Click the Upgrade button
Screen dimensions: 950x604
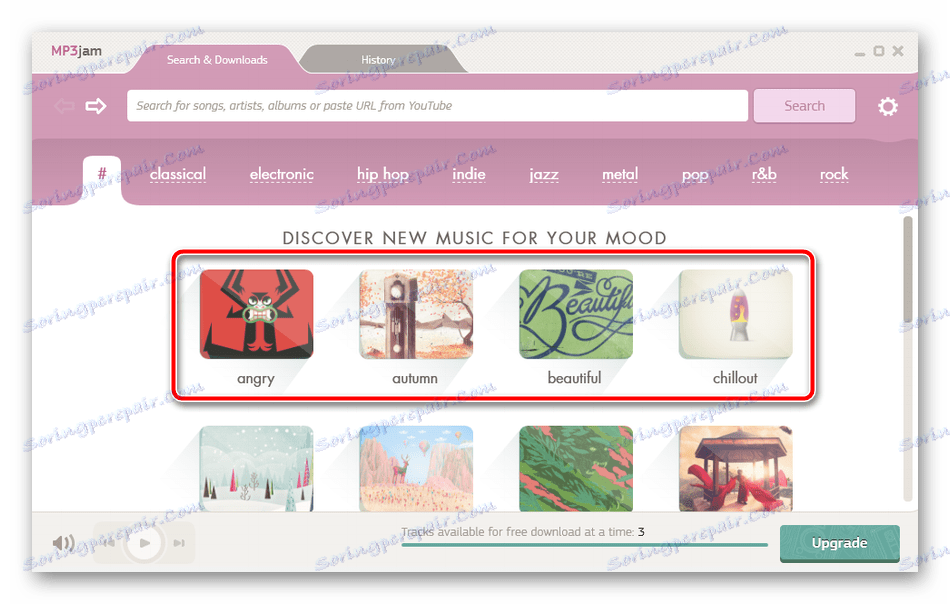839,543
